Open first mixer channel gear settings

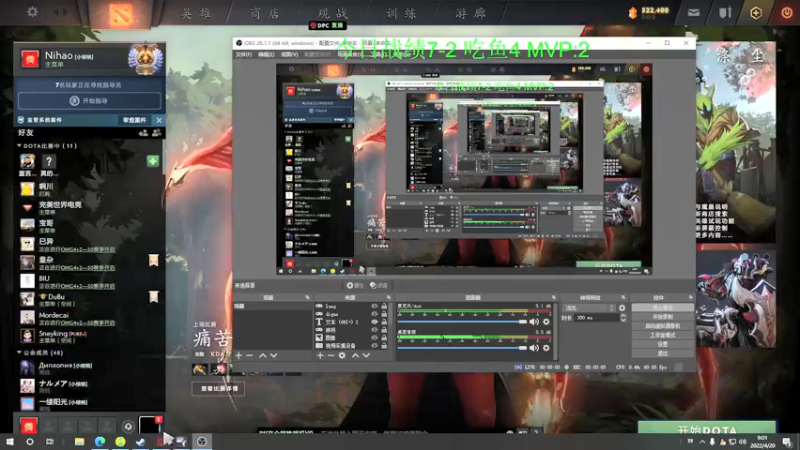[x=546, y=322]
